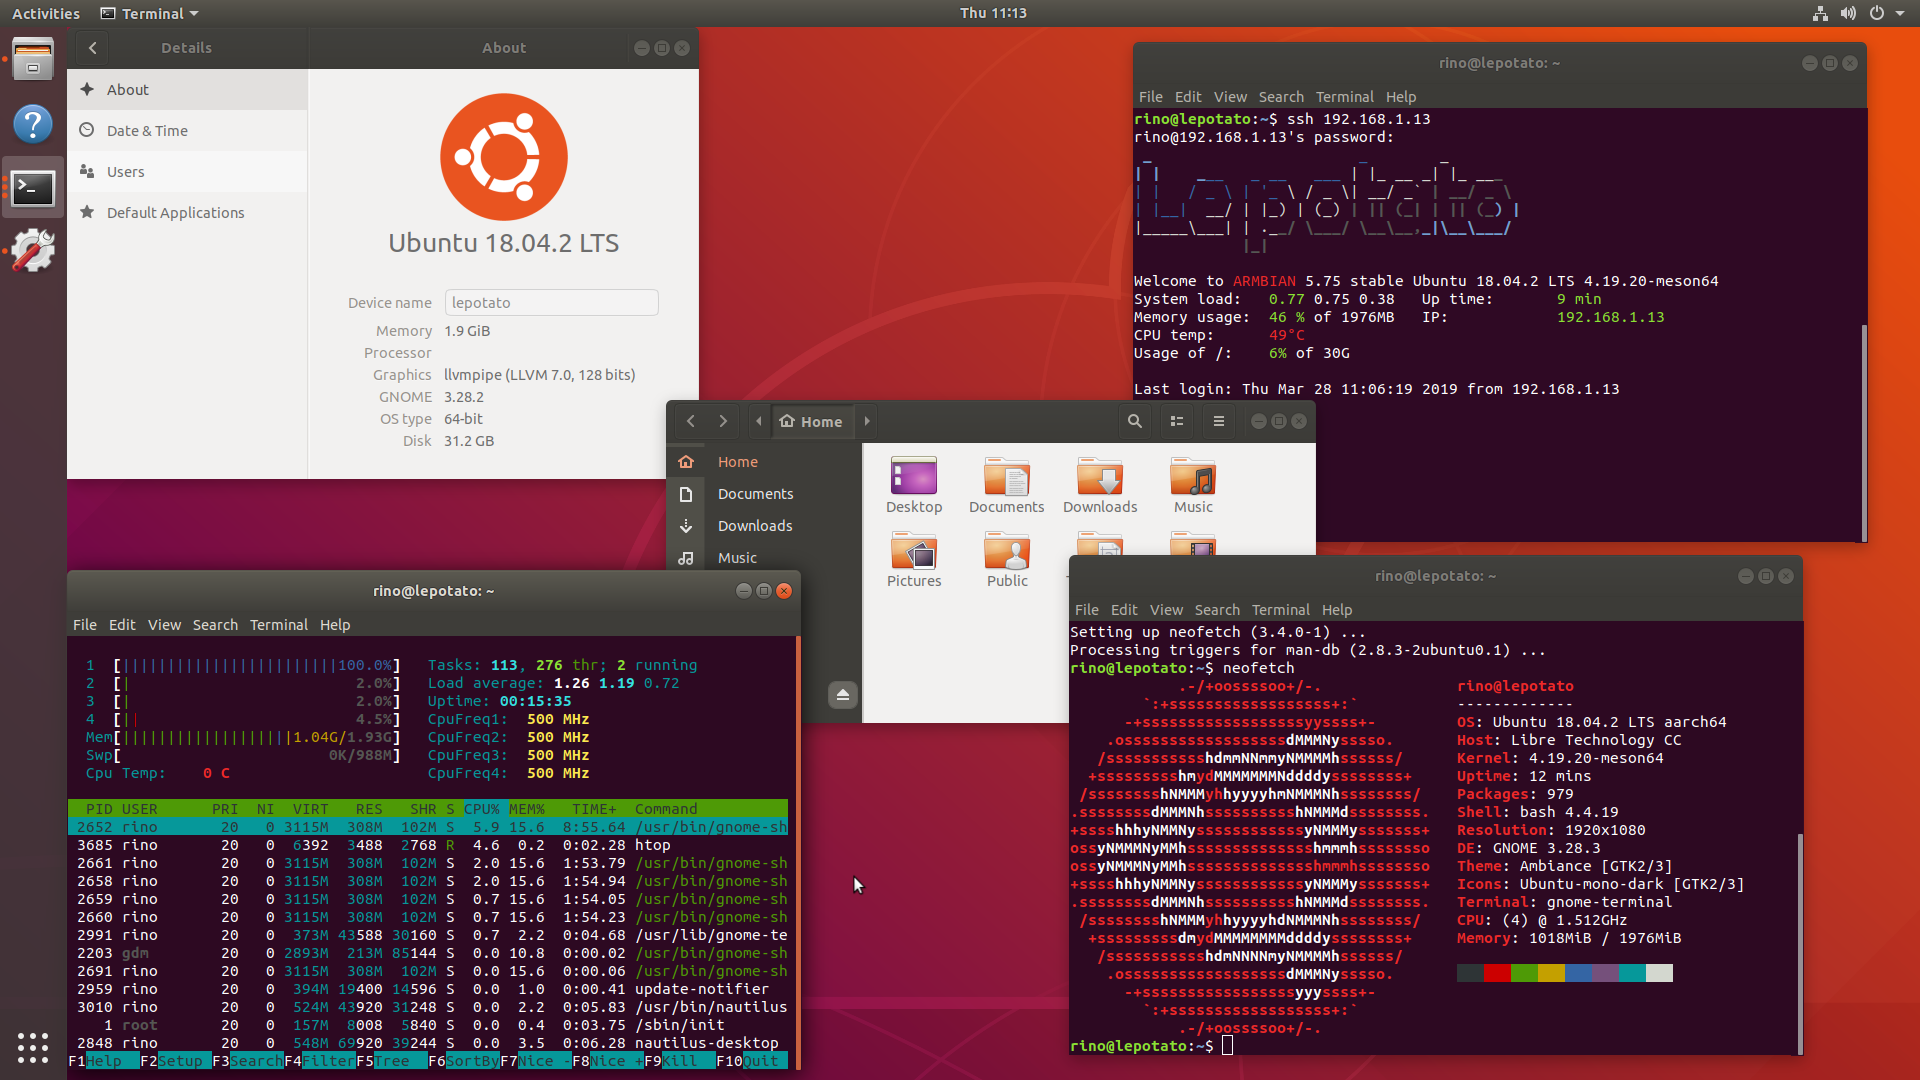
Task: Open Terminal menu in neofetch terminal
Action: 1281,610
